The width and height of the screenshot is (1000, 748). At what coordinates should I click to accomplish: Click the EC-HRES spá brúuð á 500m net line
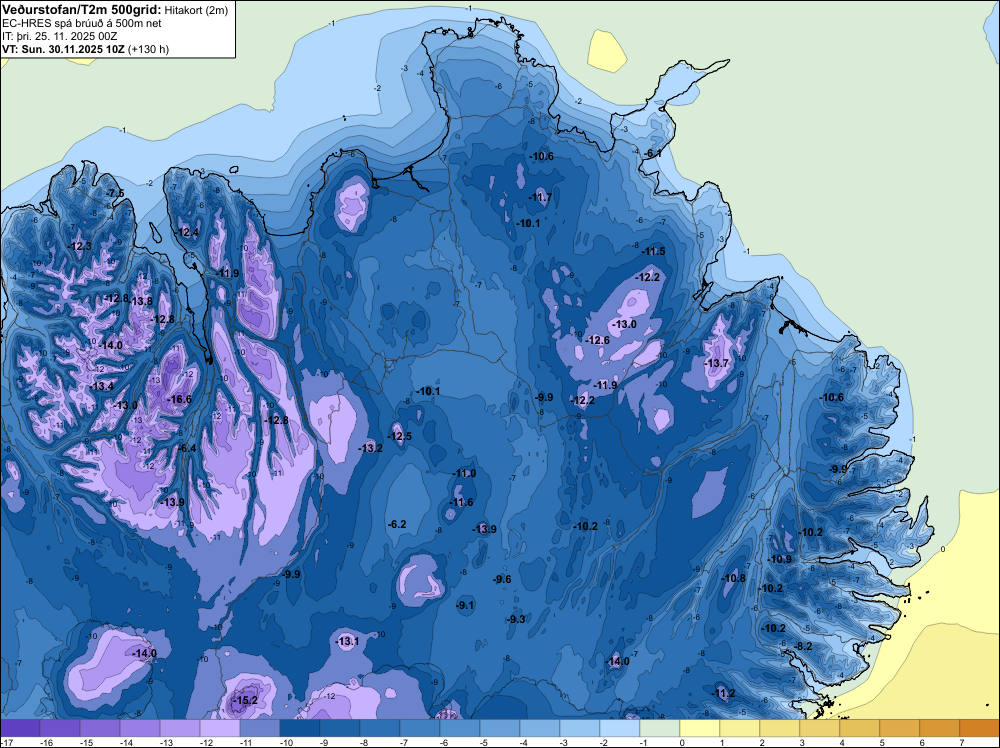[x=82, y=23]
